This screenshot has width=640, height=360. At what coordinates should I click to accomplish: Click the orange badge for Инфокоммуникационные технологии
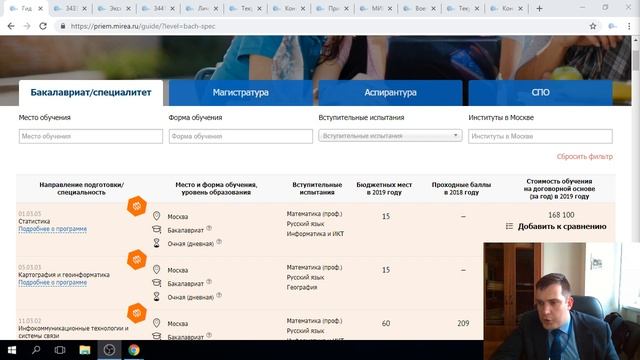(137, 313)
